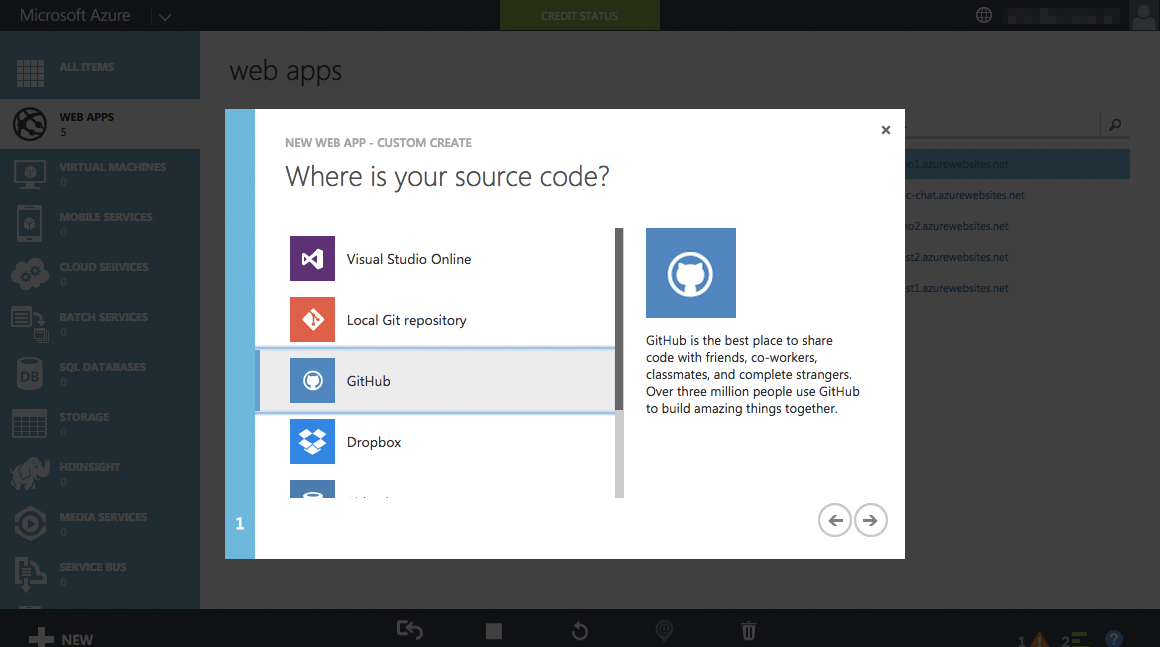Click the Microsoft Azure logo text

coord(75,15)
